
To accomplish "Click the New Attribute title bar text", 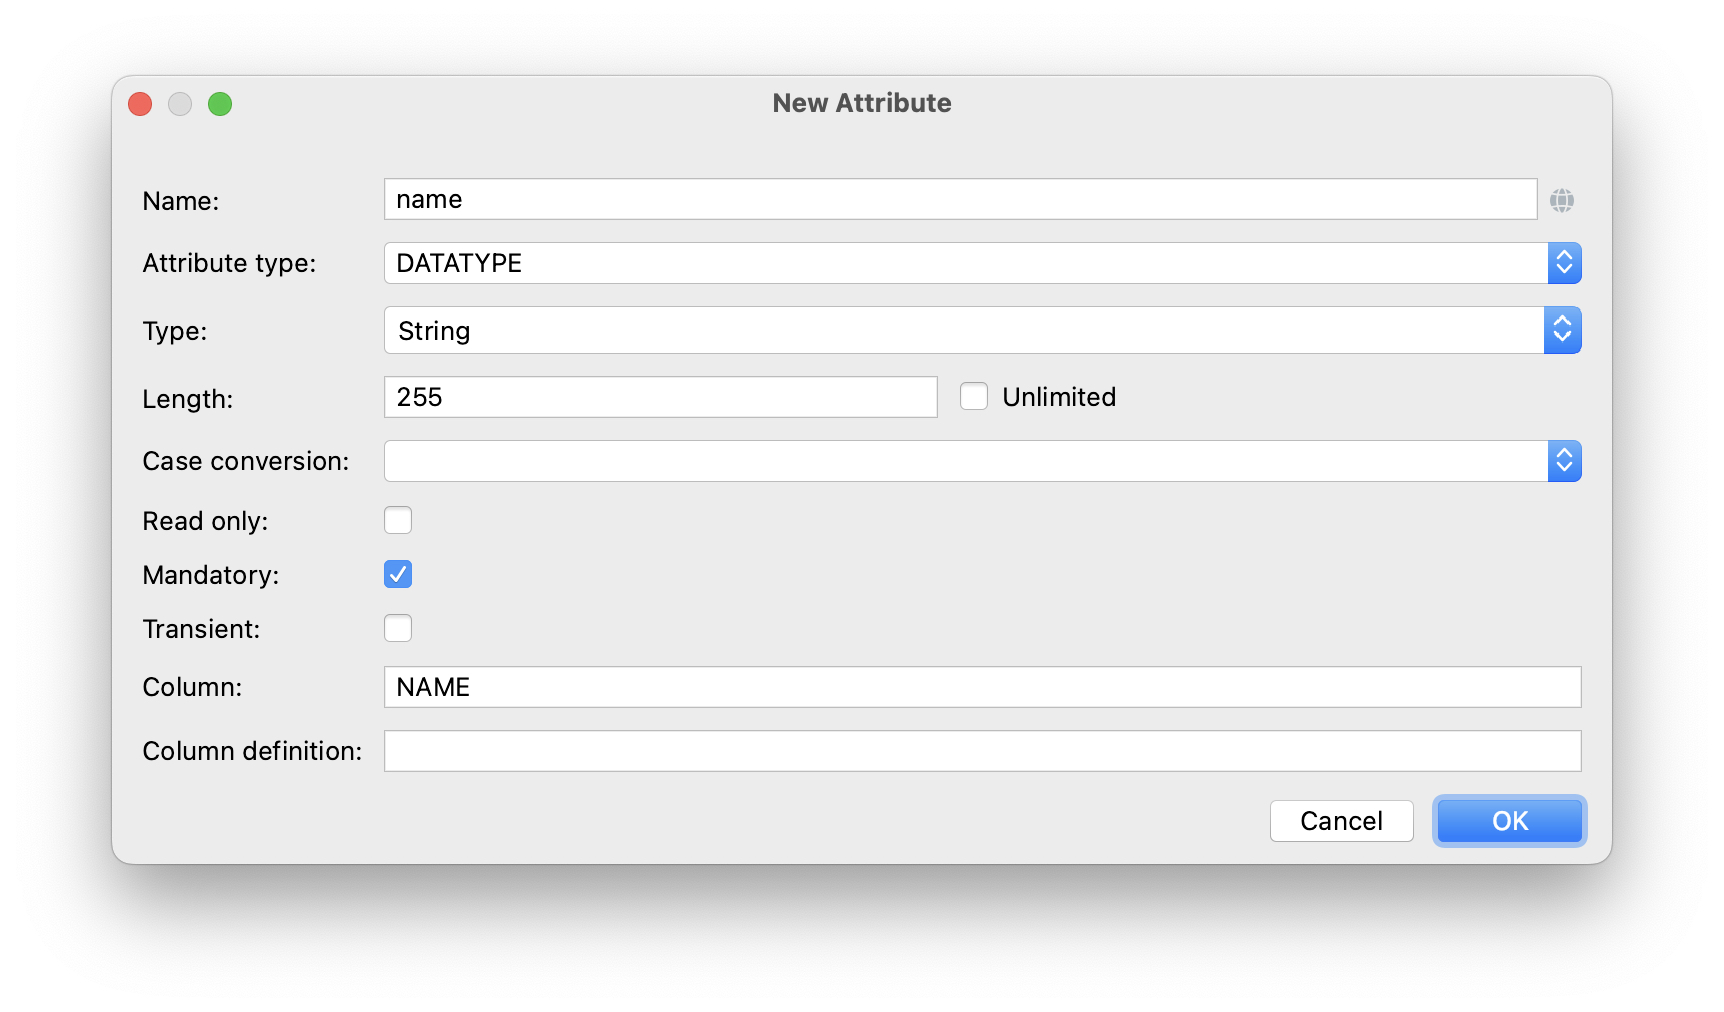I will (862, 103).
